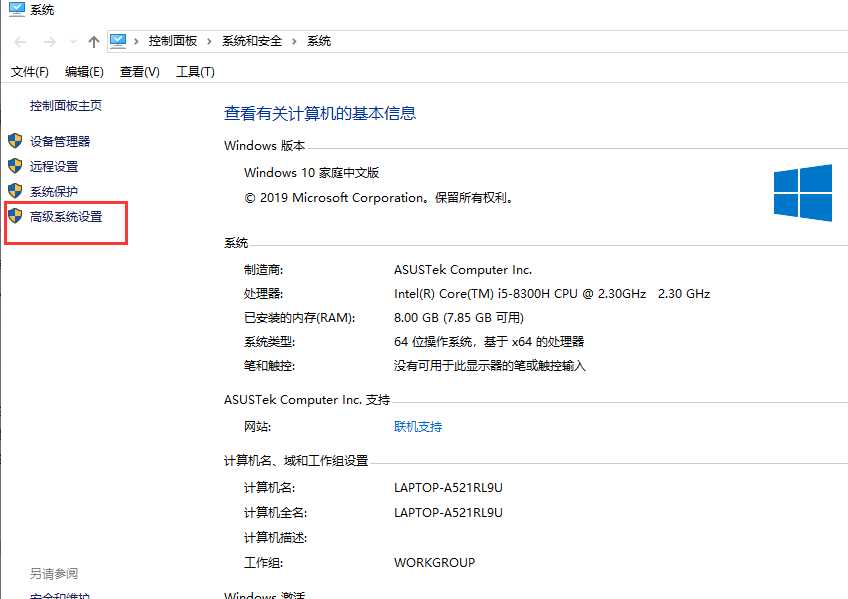
Task: Click the computer icon in address bar
Action: (118, 41)
